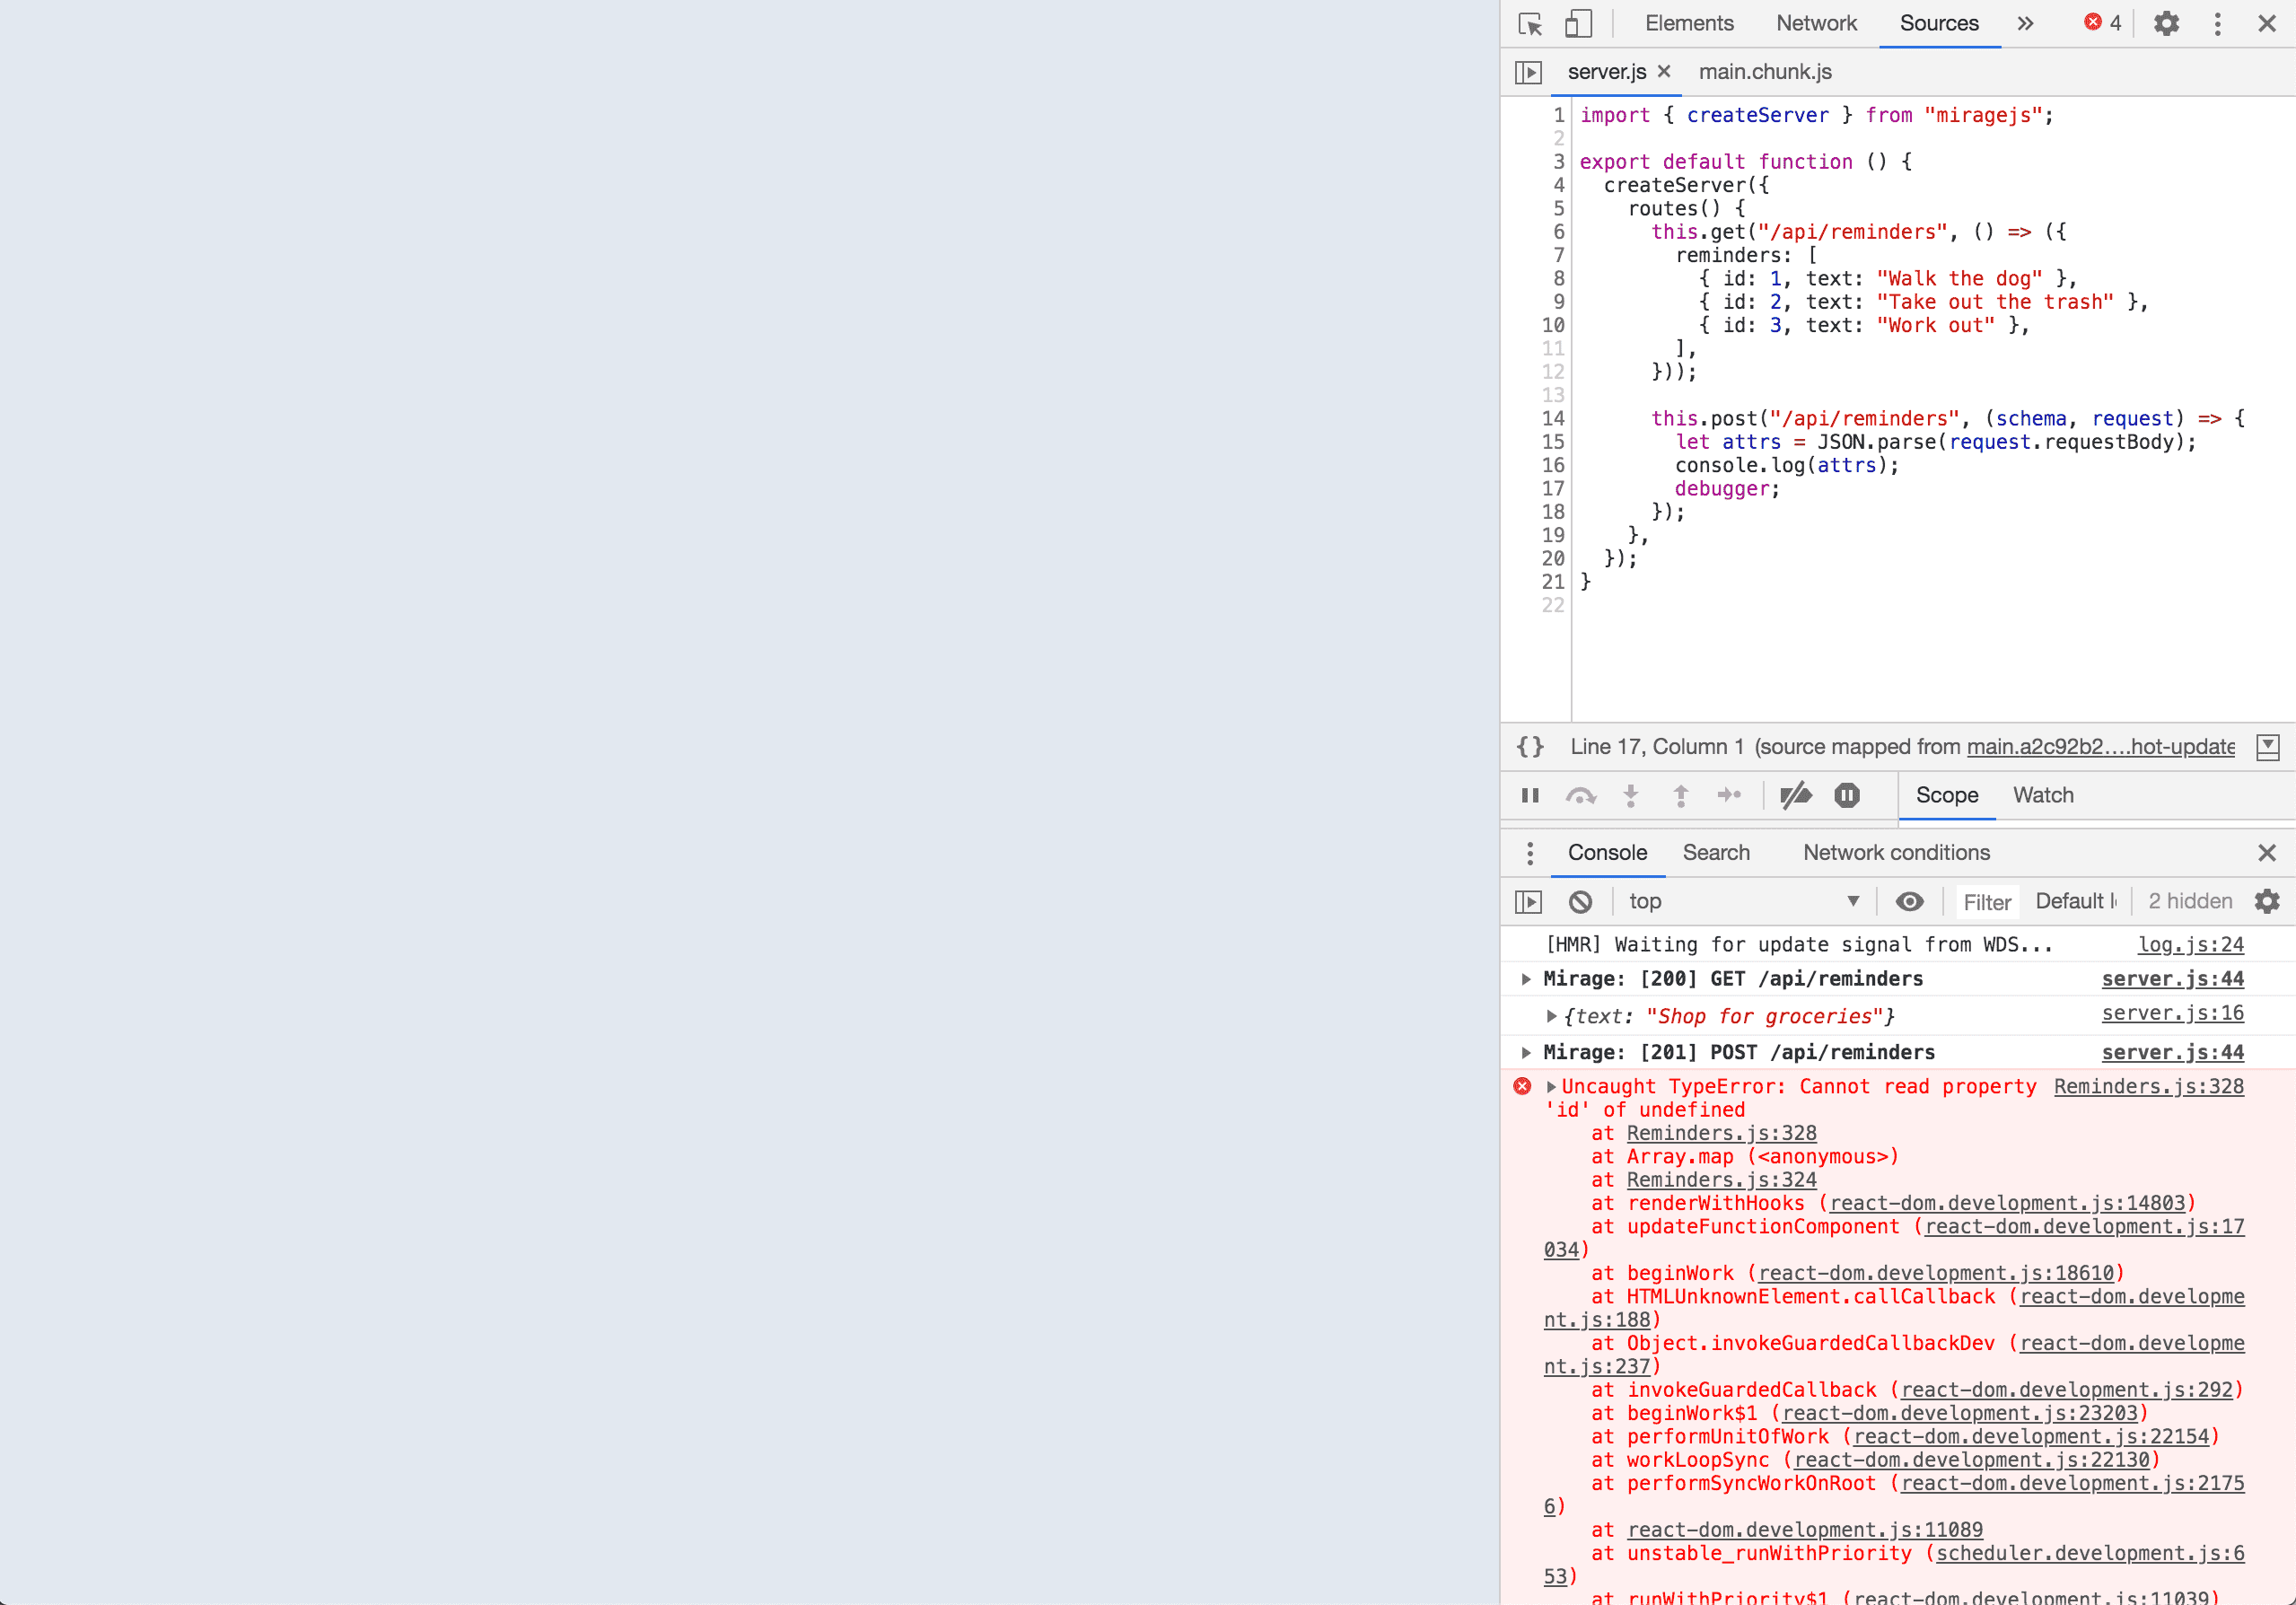Open Reminders.js:328 link at error right
Screen dimensions: 2296x1605
2148,1087
